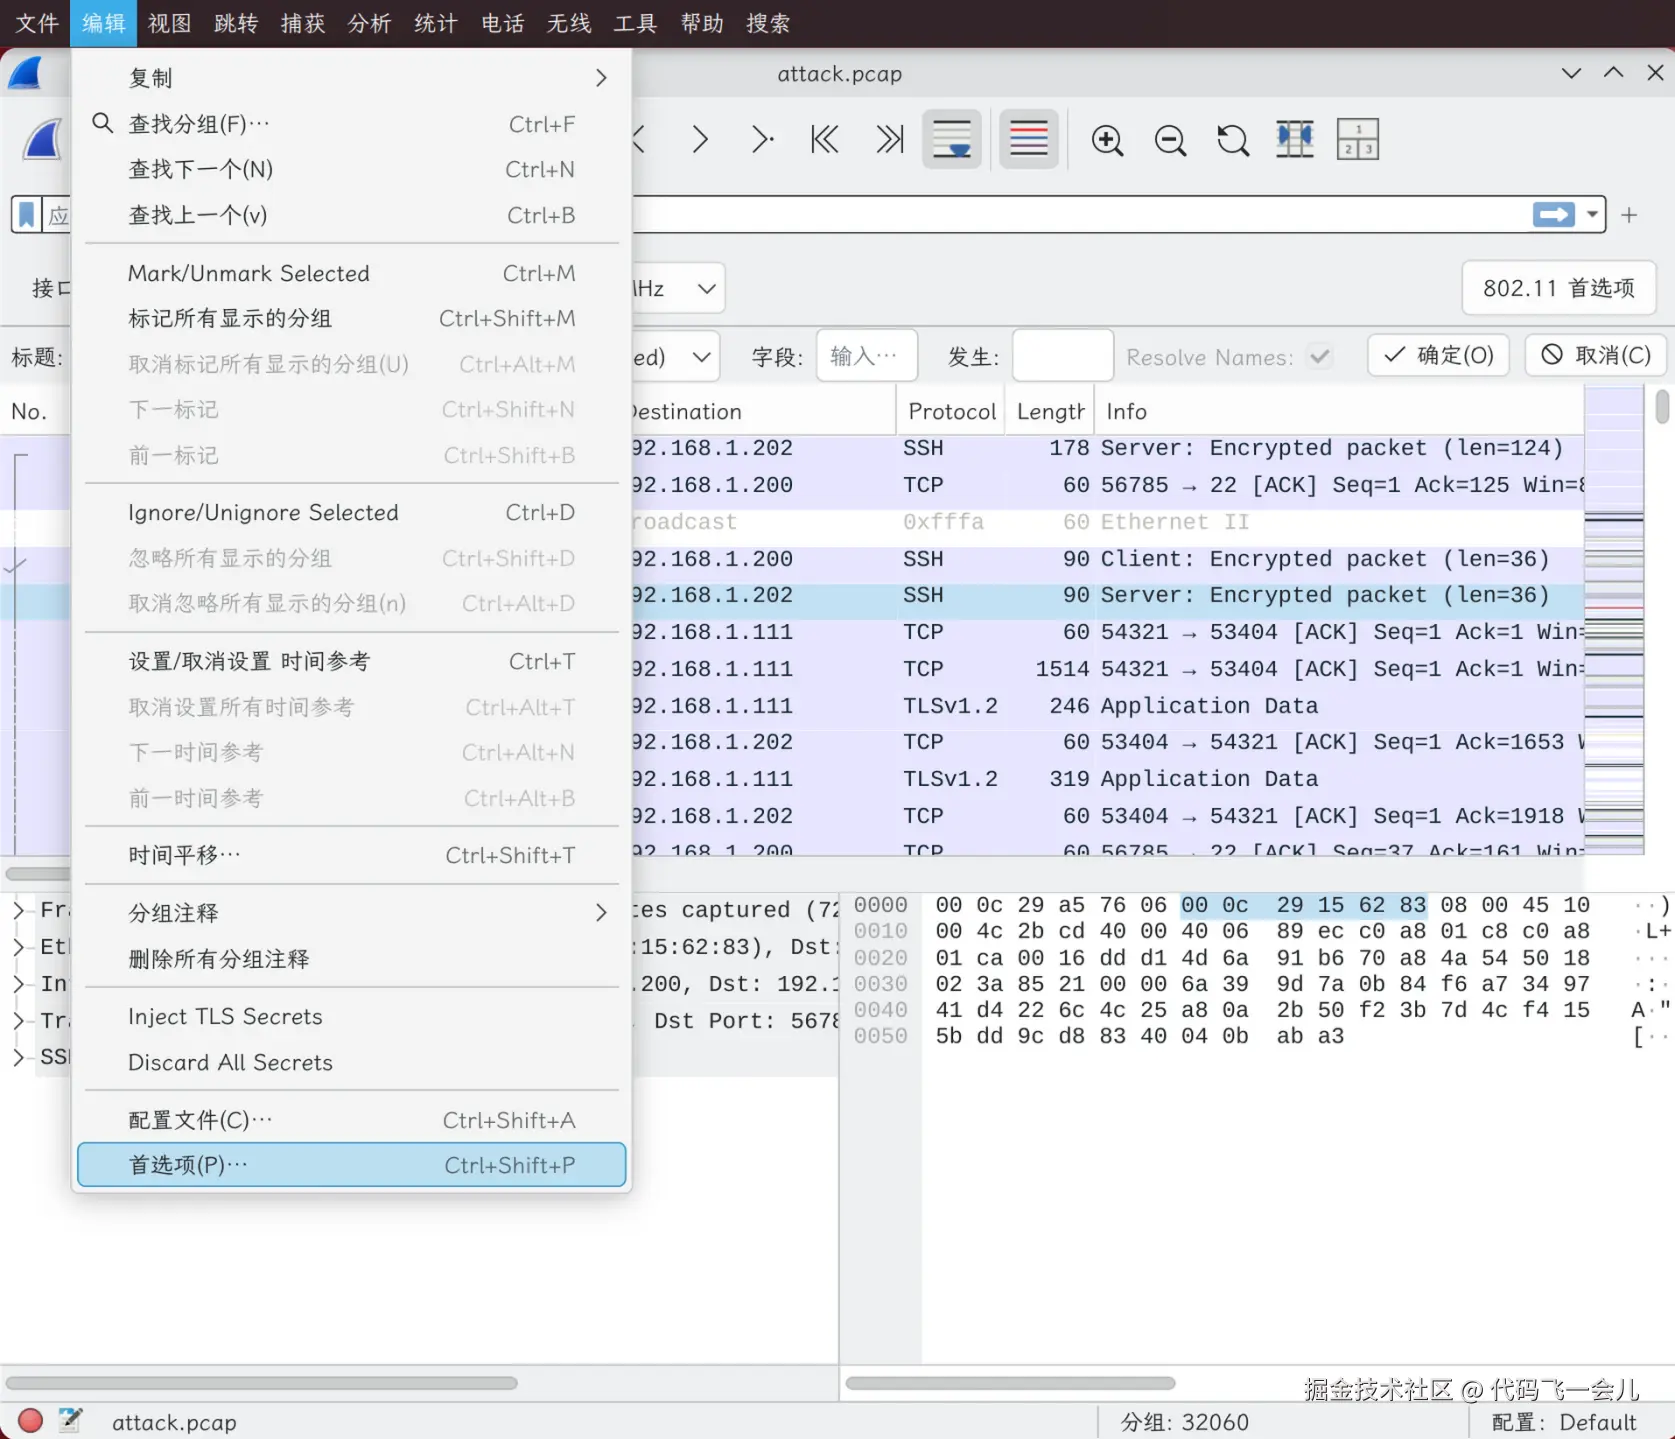1675x1439 pixels.
Task: Go forward to next packet in history
Action: pos(700,139)
